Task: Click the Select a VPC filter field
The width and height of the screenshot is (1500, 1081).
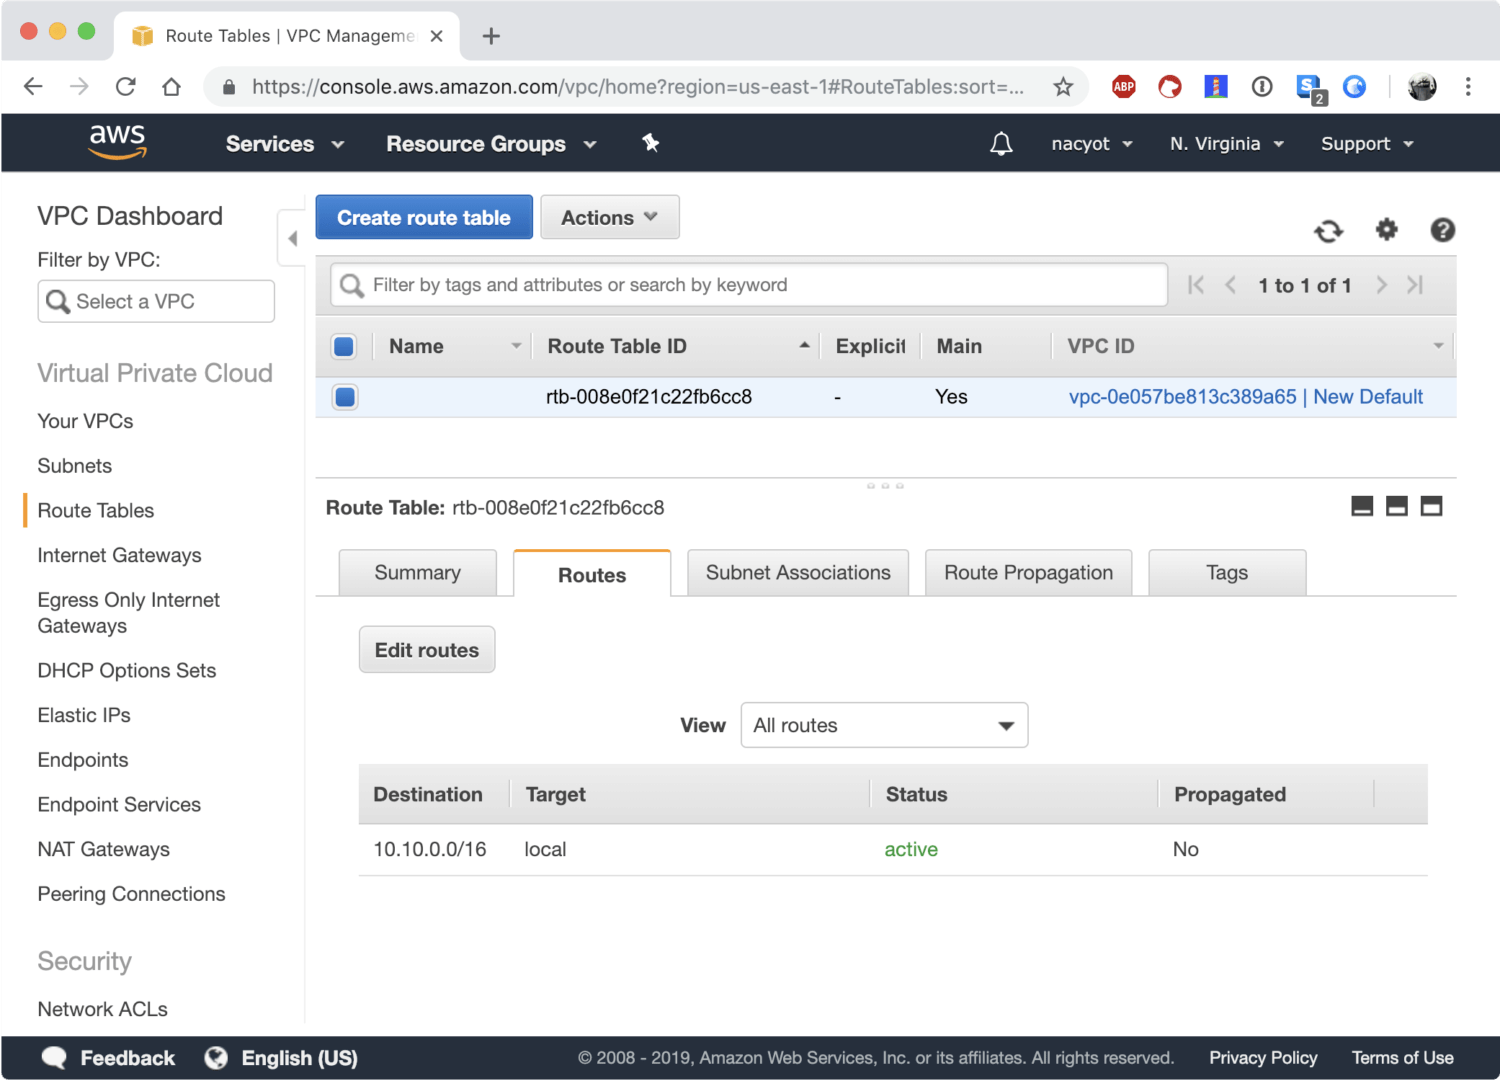Action: pyautogui.click(x=156, y=301)
